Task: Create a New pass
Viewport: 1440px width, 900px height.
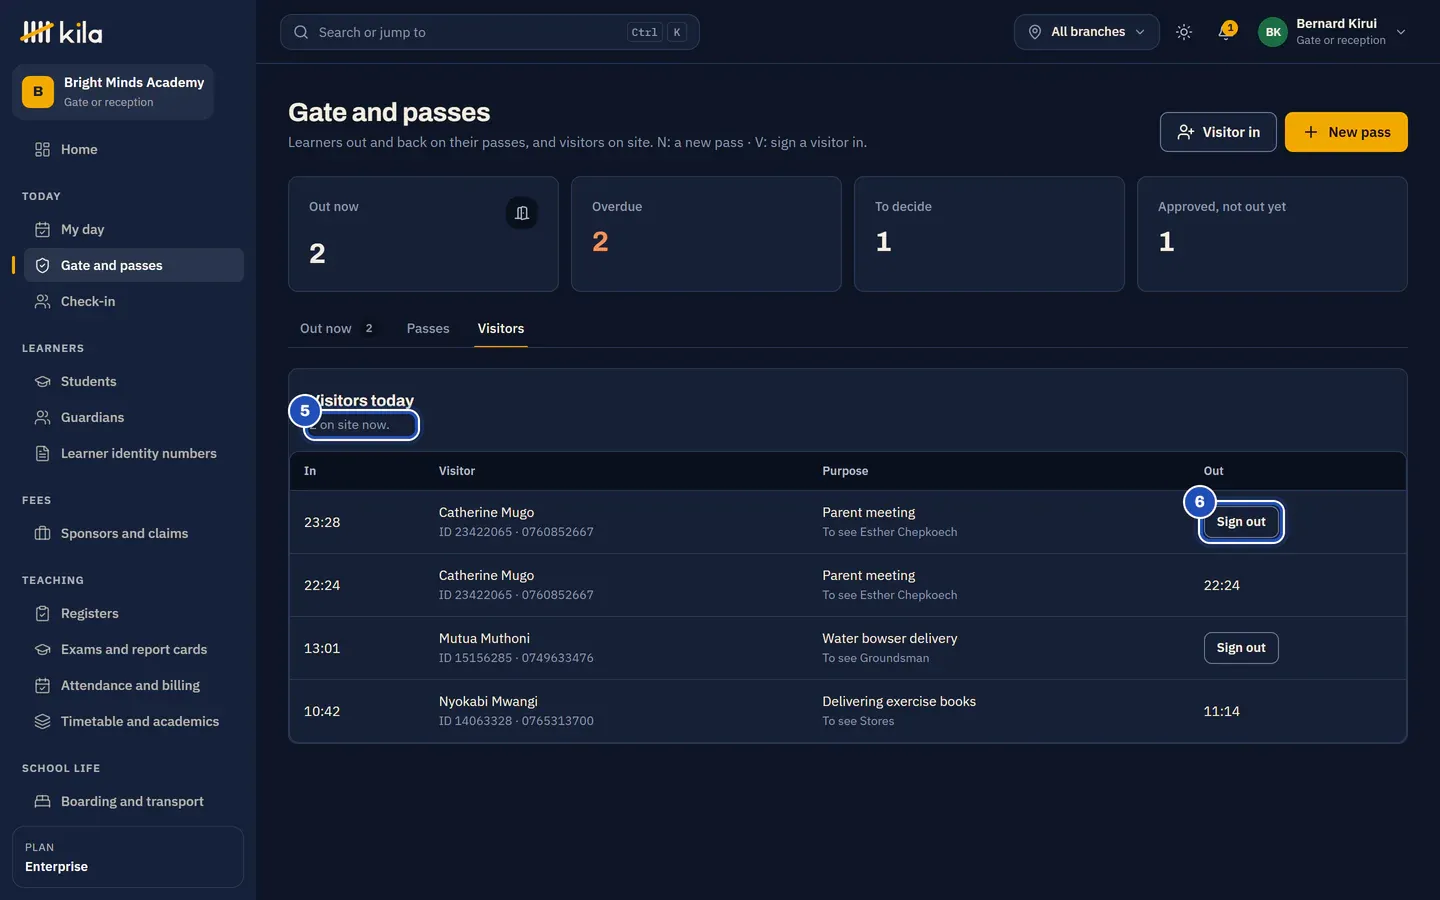Action: [x=1346, y=132]
